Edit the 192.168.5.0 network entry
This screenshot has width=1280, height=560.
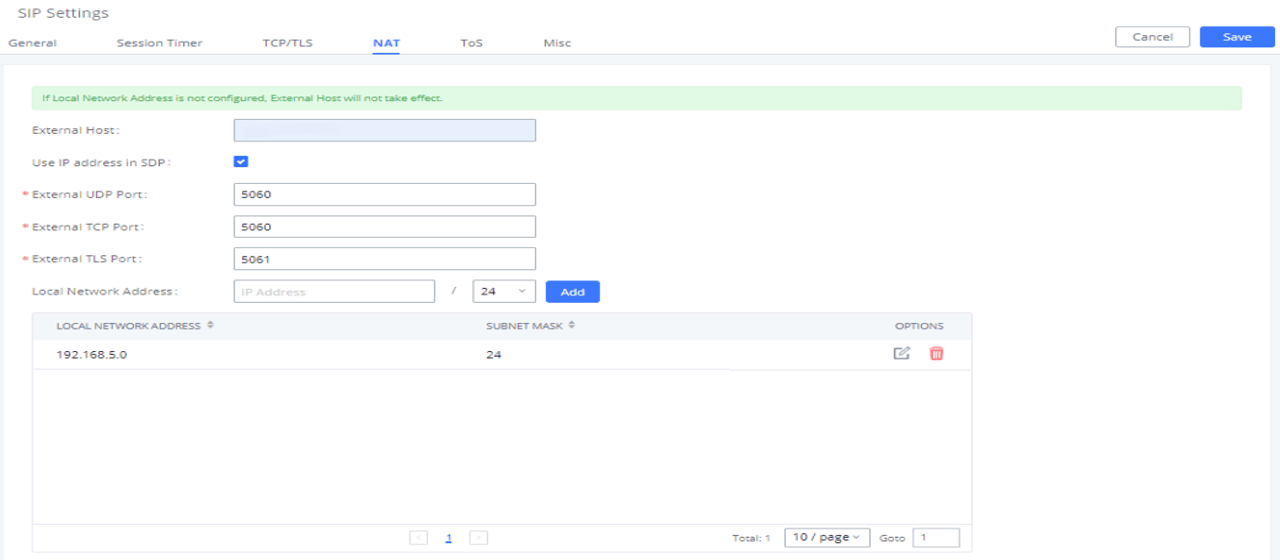901,353
